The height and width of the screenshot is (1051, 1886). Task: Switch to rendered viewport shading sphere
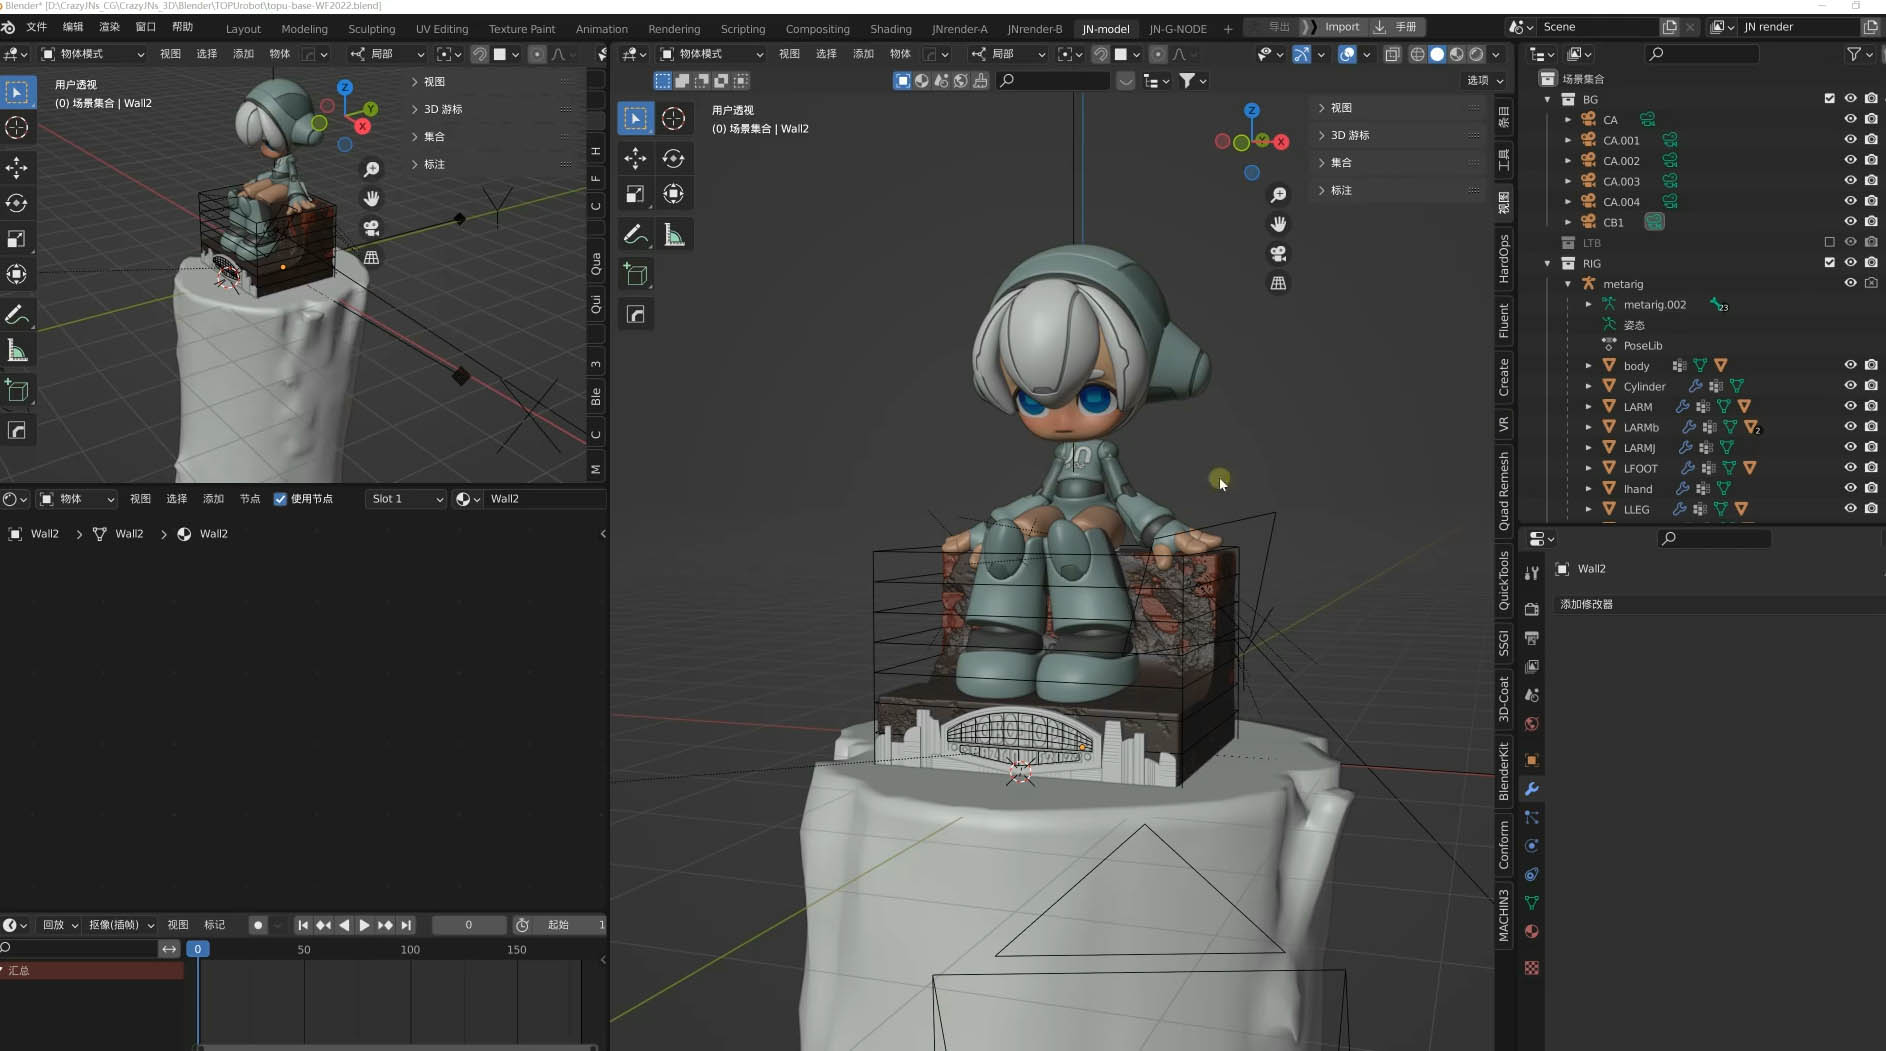pyautogui.click(x=1476, y=54)
